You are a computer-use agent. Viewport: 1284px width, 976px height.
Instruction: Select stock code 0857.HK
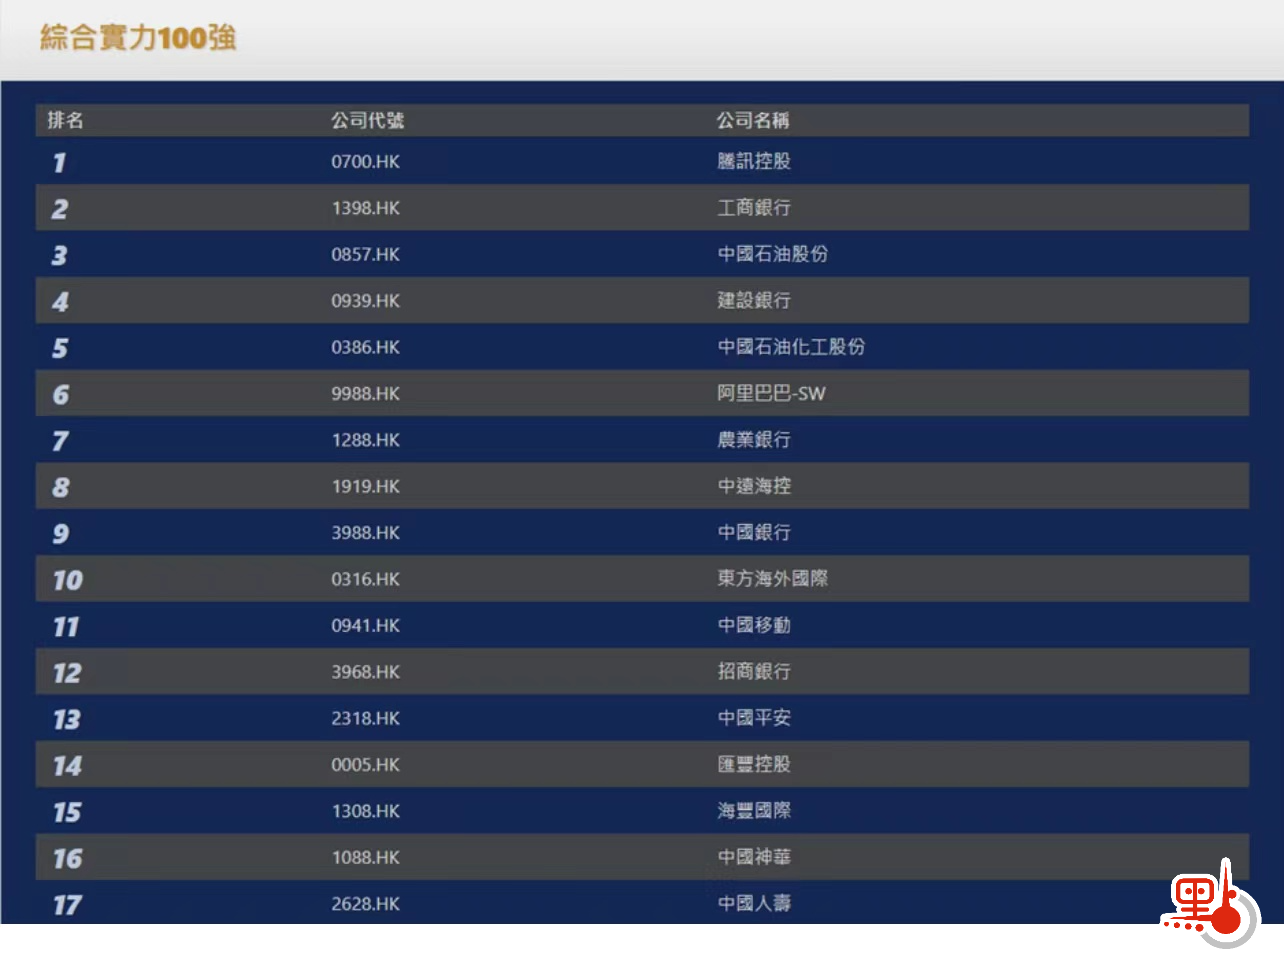[x=365, y=254]
